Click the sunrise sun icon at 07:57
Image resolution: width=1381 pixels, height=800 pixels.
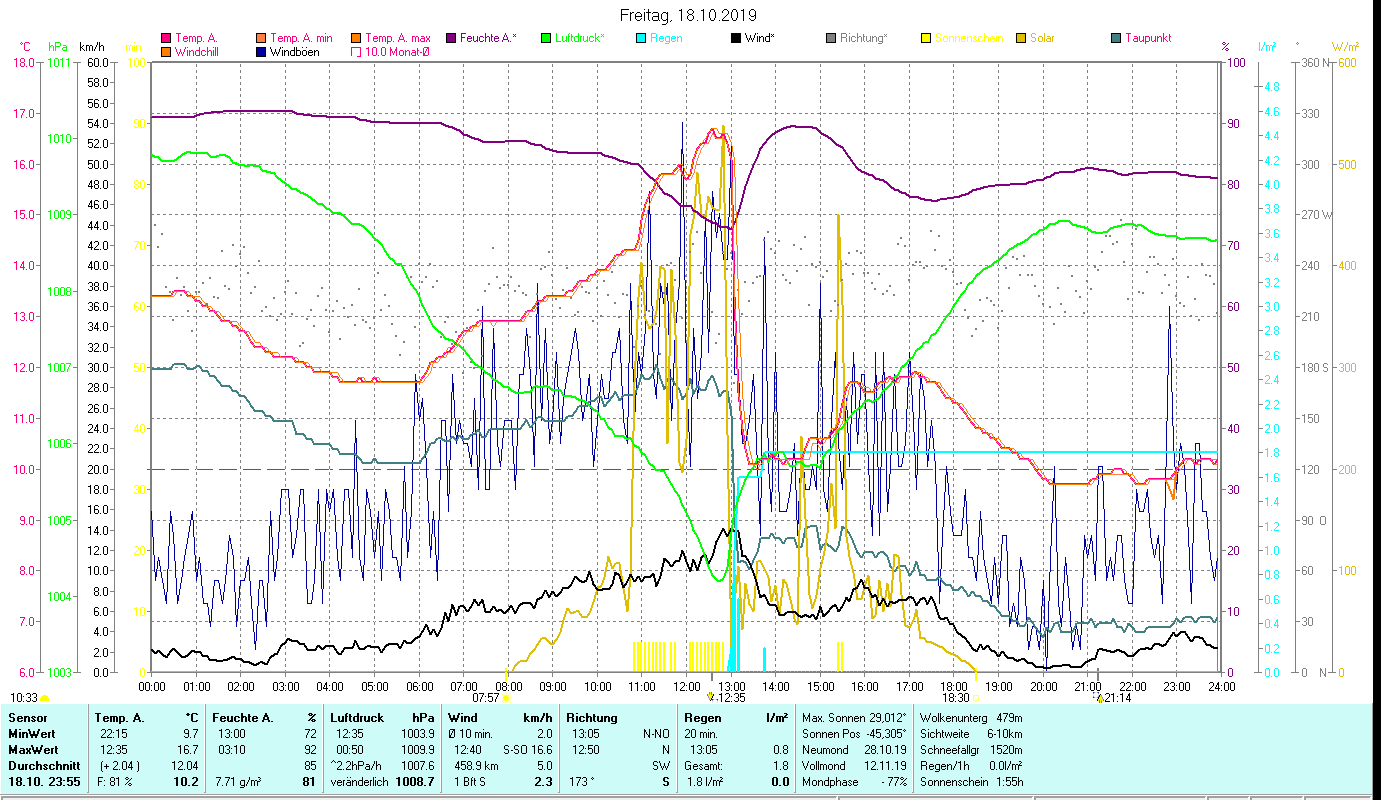[506, 698]
